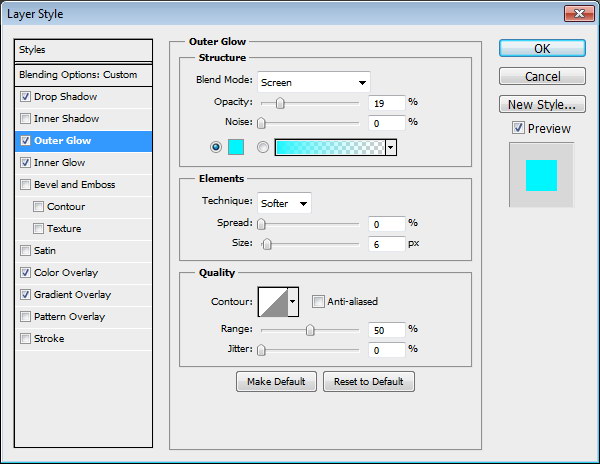Screen dimensions: 600x464
Task: Select the gradient radio button
Action: click(264, 147)
